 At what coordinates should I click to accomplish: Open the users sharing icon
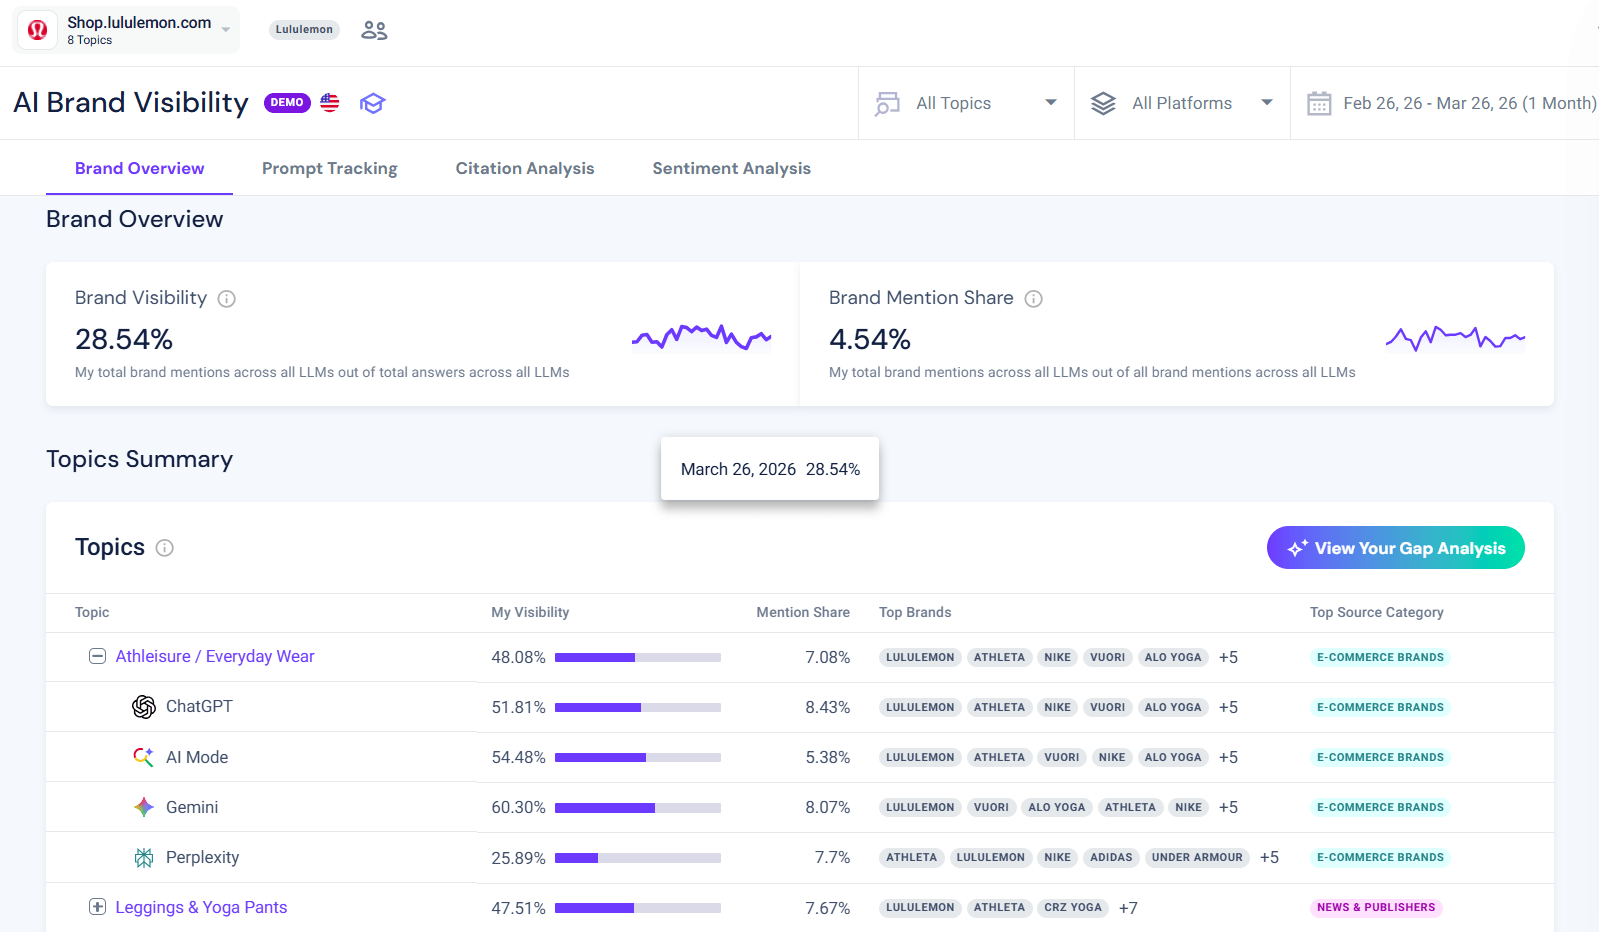coord(374,30)
